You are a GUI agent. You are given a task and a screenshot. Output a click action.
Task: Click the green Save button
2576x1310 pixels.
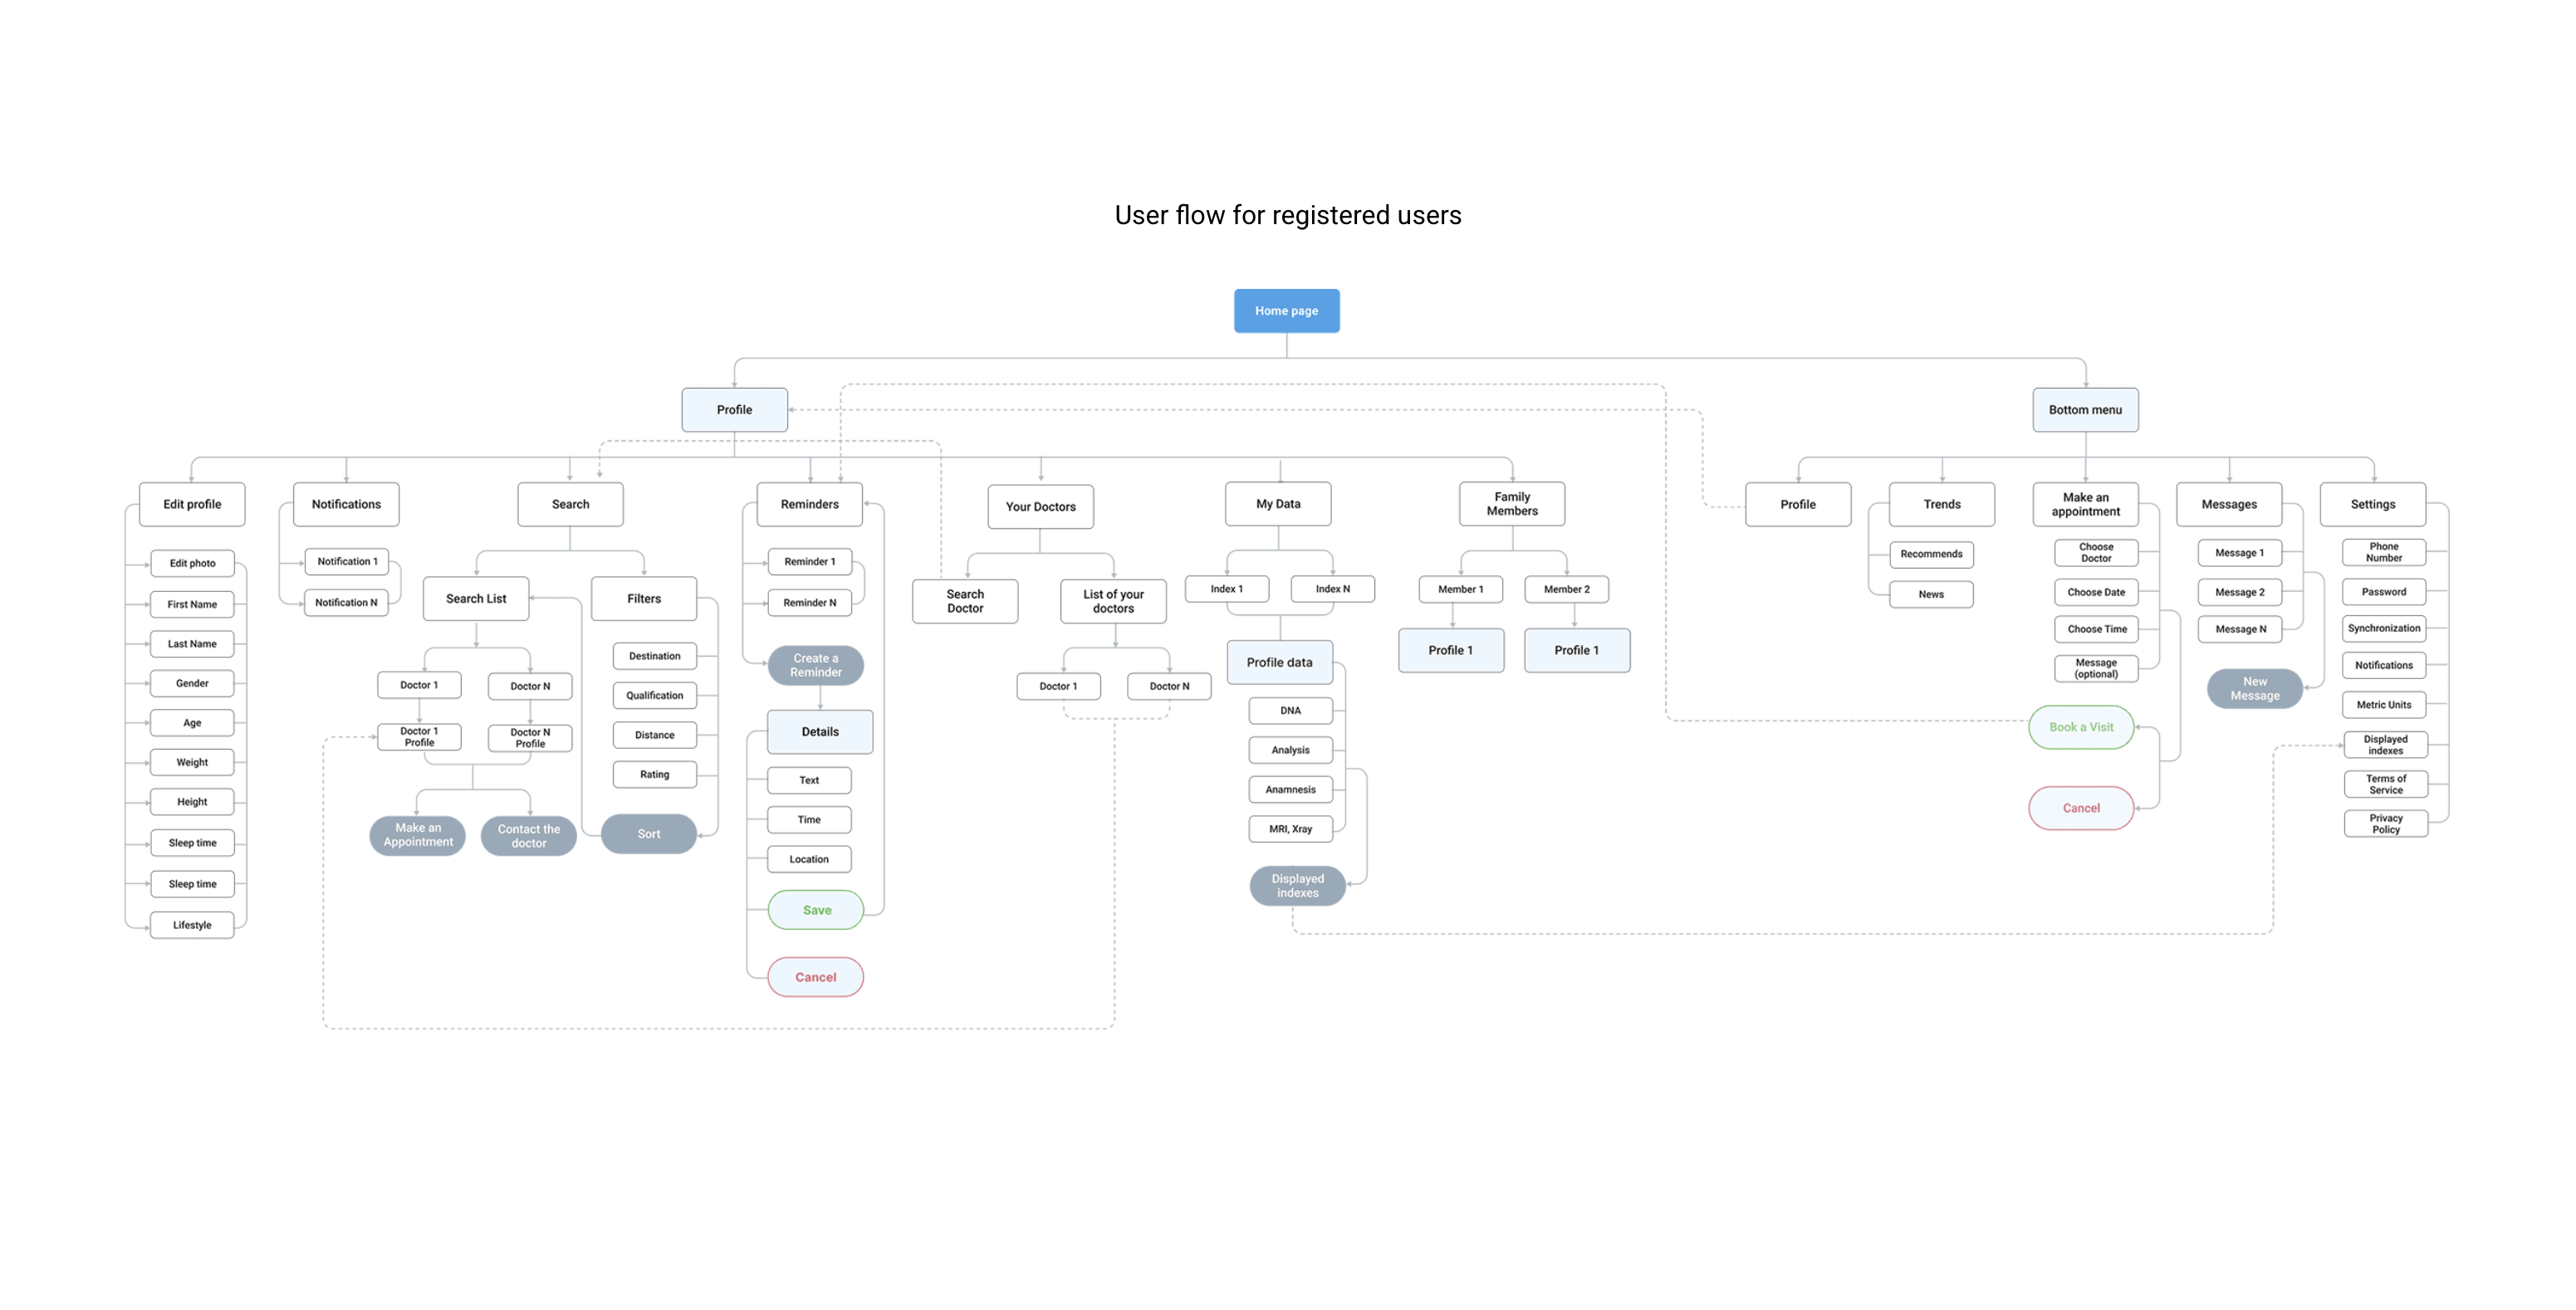pos(816,910)
